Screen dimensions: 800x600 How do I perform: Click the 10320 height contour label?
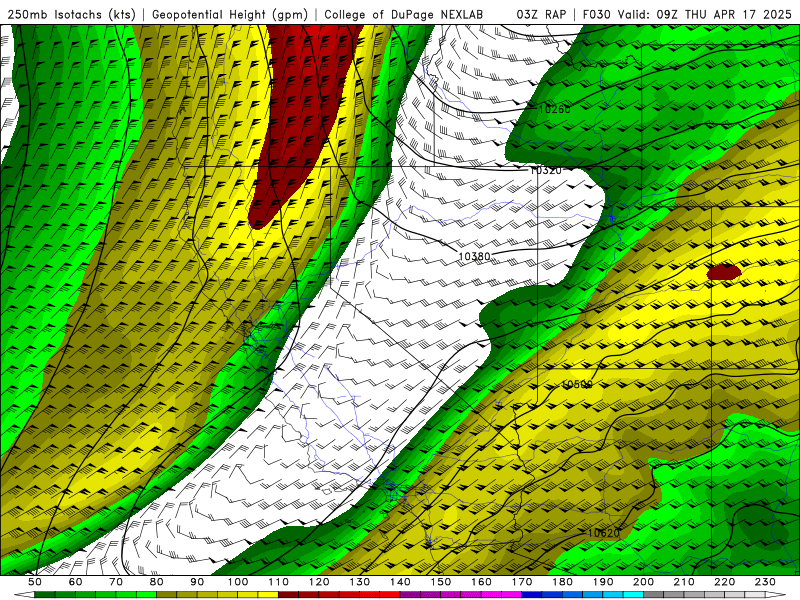coord(546,170)
